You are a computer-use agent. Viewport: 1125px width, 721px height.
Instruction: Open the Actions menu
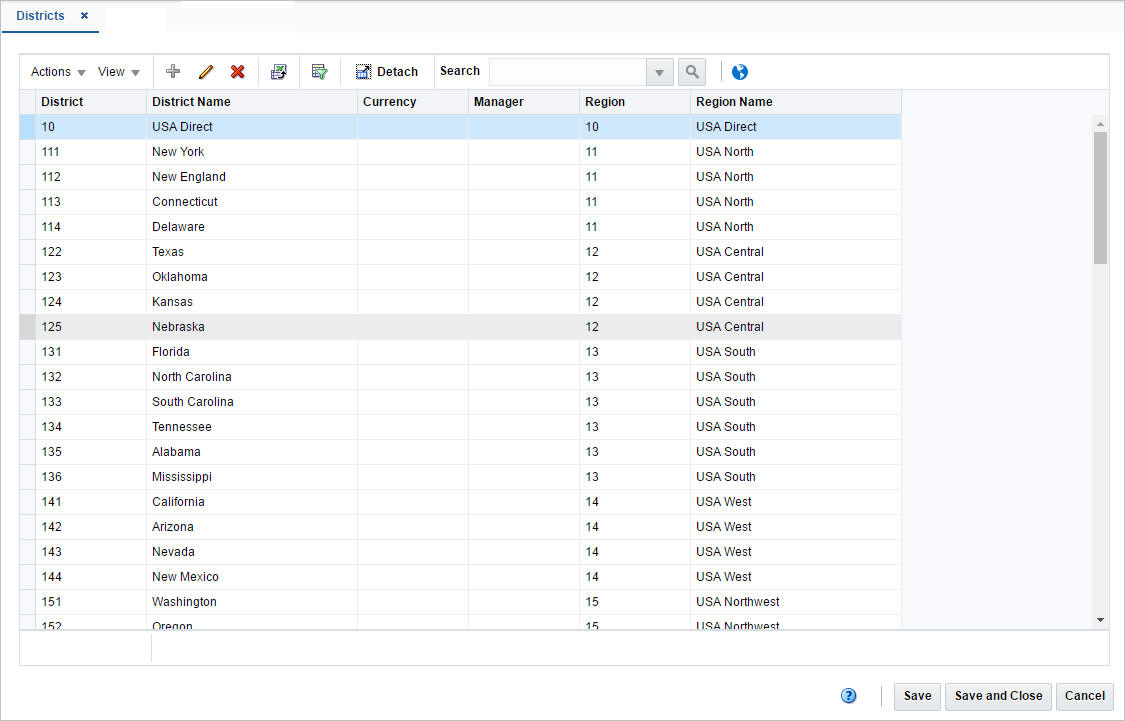pyautogui.click(x=58, y=72)
